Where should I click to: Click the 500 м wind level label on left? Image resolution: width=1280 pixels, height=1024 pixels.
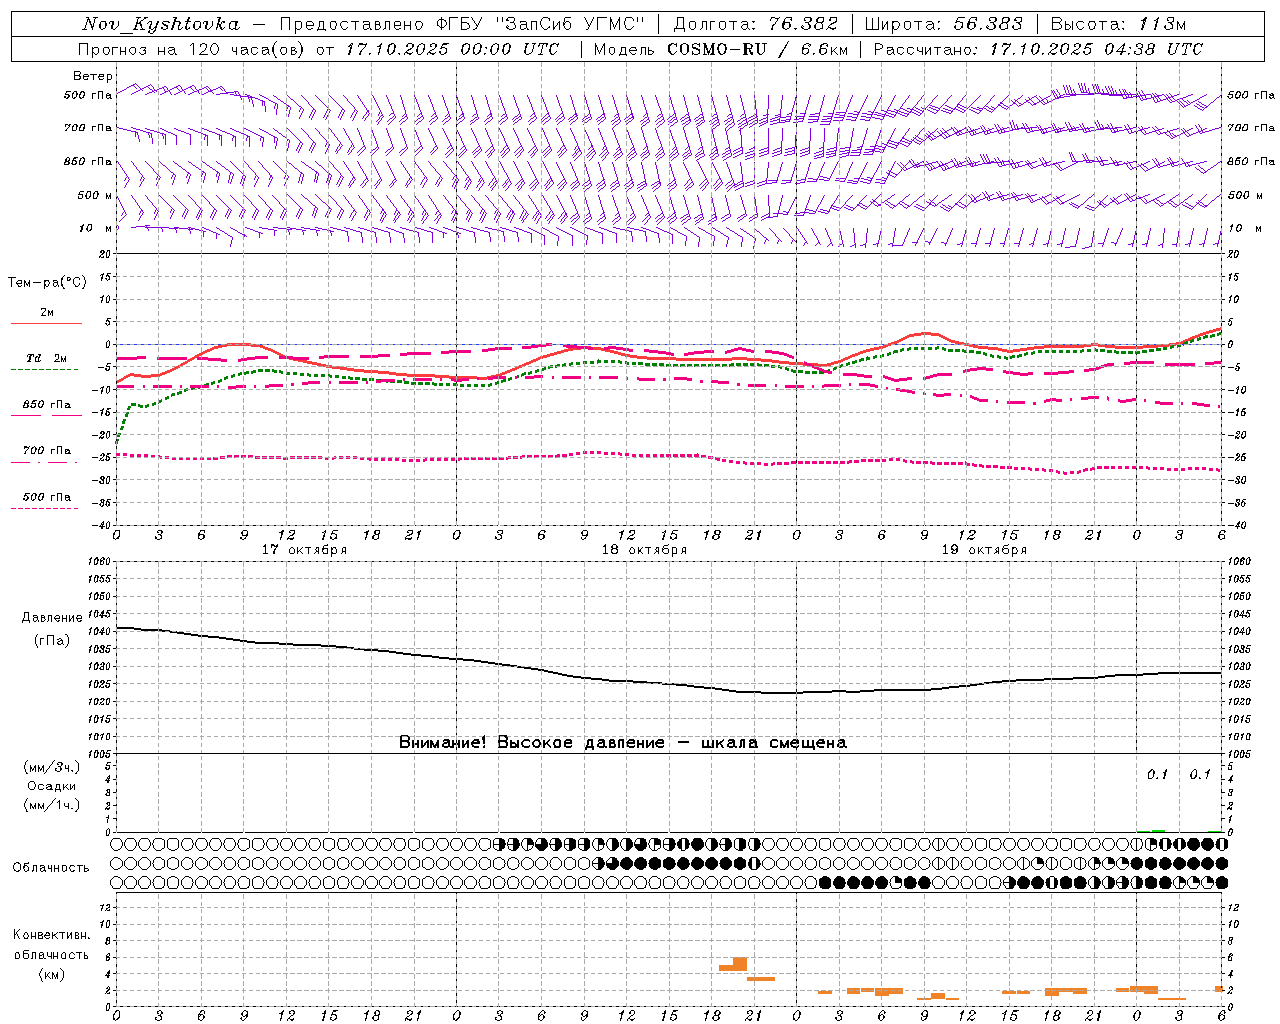pyautogui.click(x=95, y=196)
